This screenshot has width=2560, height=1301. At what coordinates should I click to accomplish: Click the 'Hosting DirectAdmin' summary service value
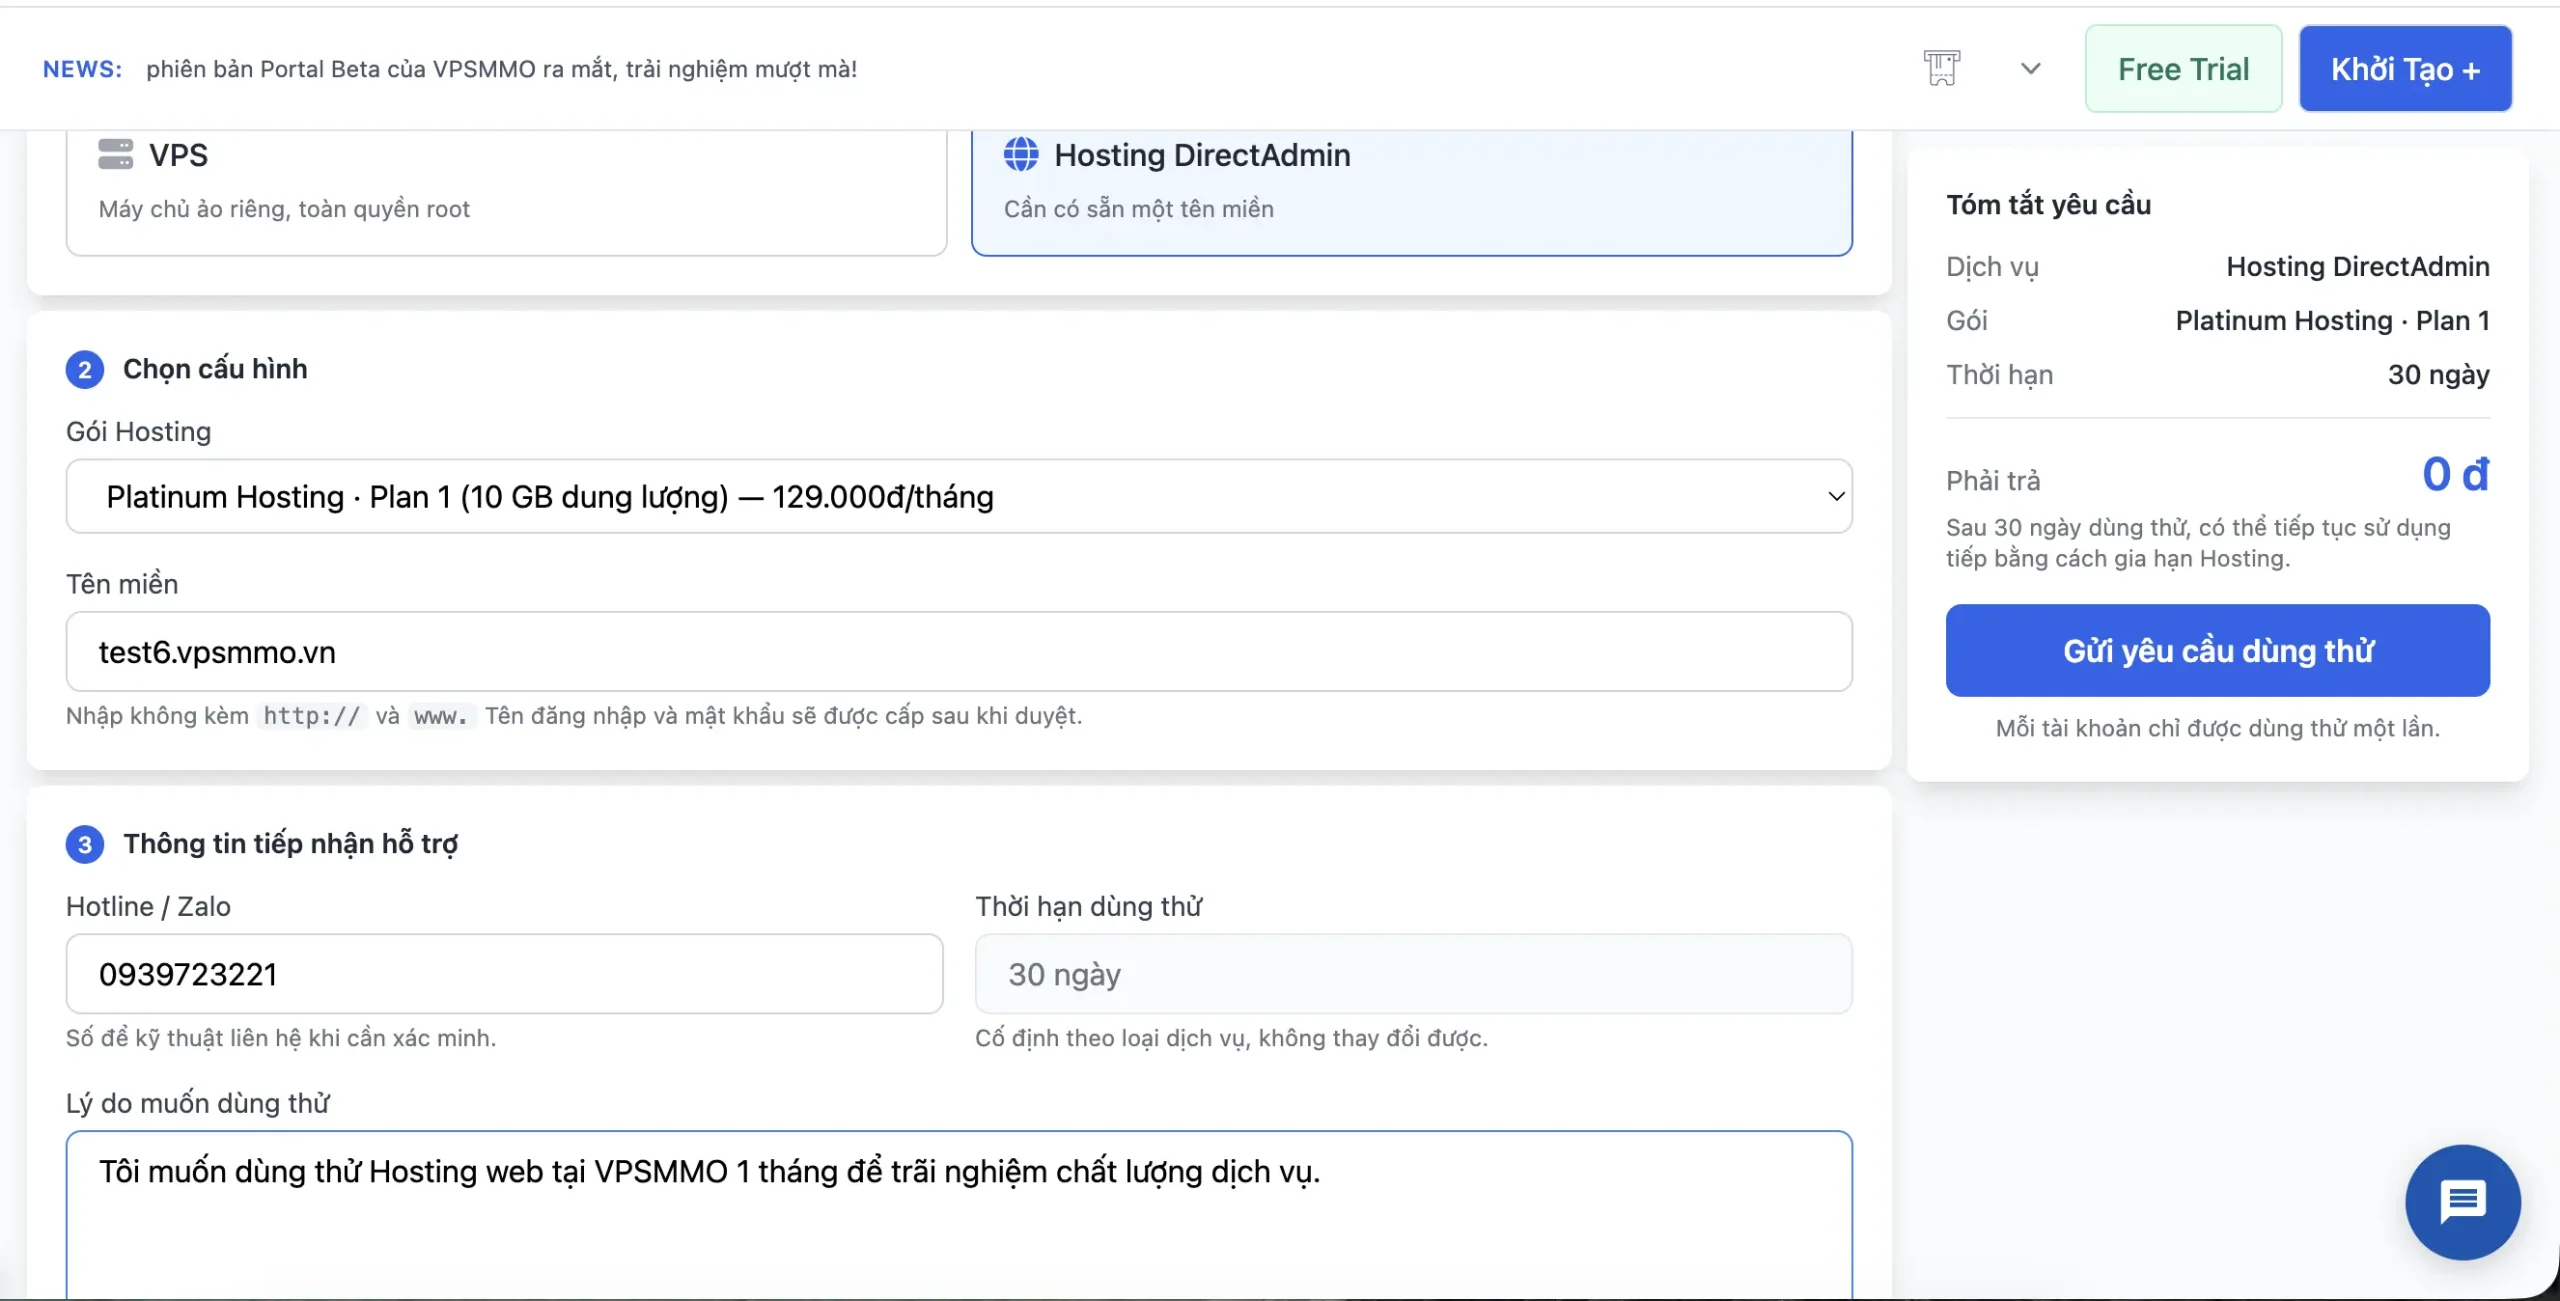coord(2358,266)
